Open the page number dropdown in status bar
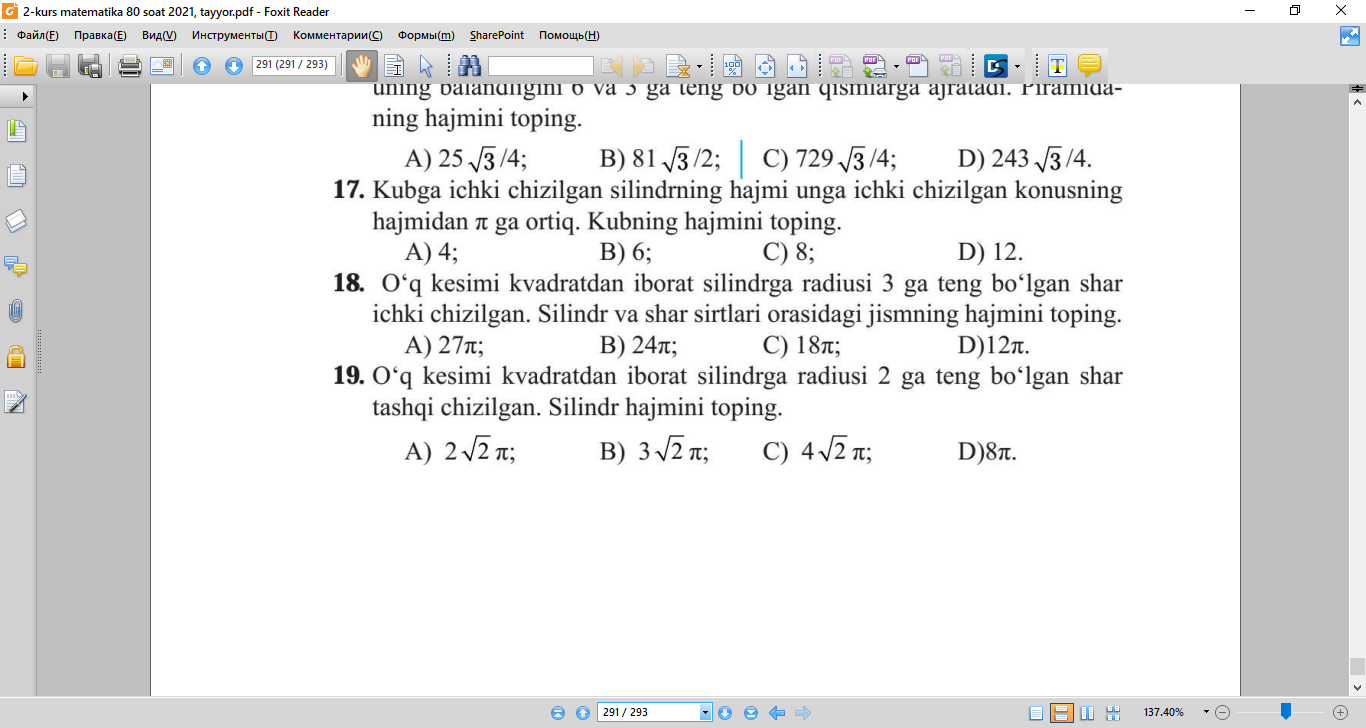Viewport: 1366px width, 728px height. pyautogui.click(x=705, y=712)
